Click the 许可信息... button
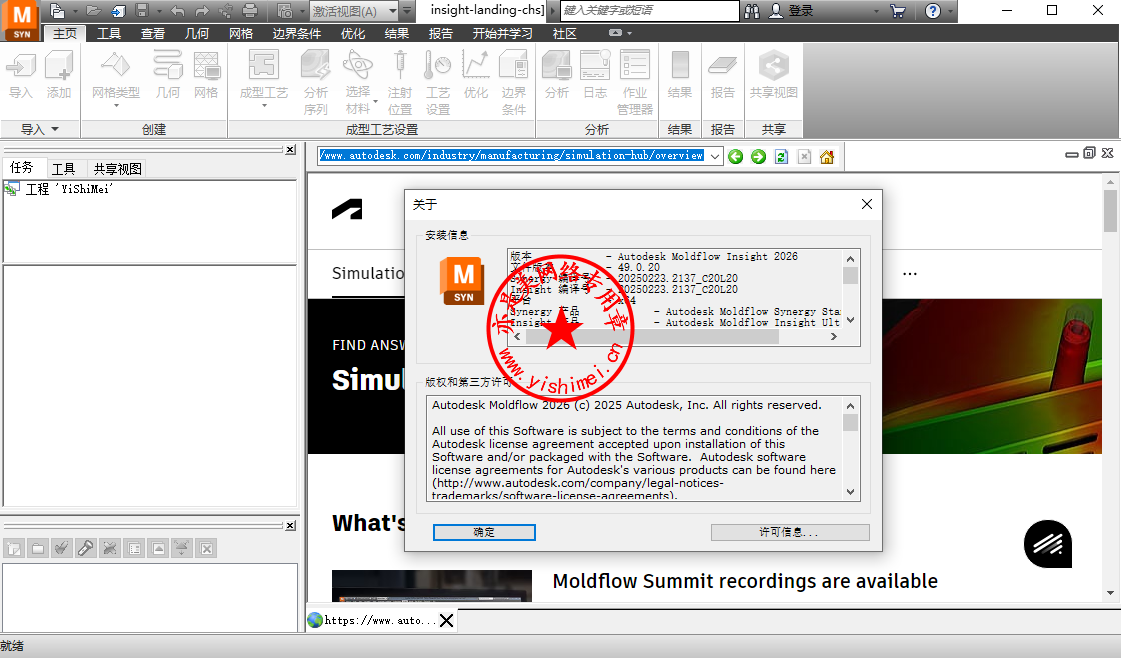Screen dimensions: 1121x658 [x=790, y=532]
